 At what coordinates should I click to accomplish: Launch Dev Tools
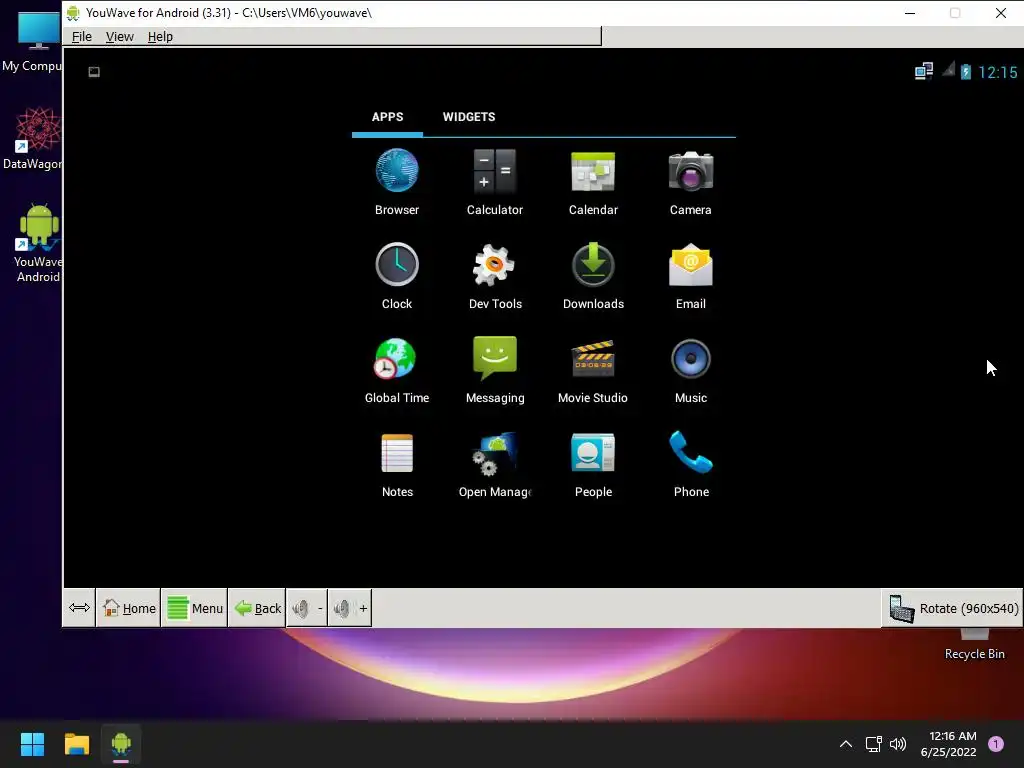click(494, 276)
